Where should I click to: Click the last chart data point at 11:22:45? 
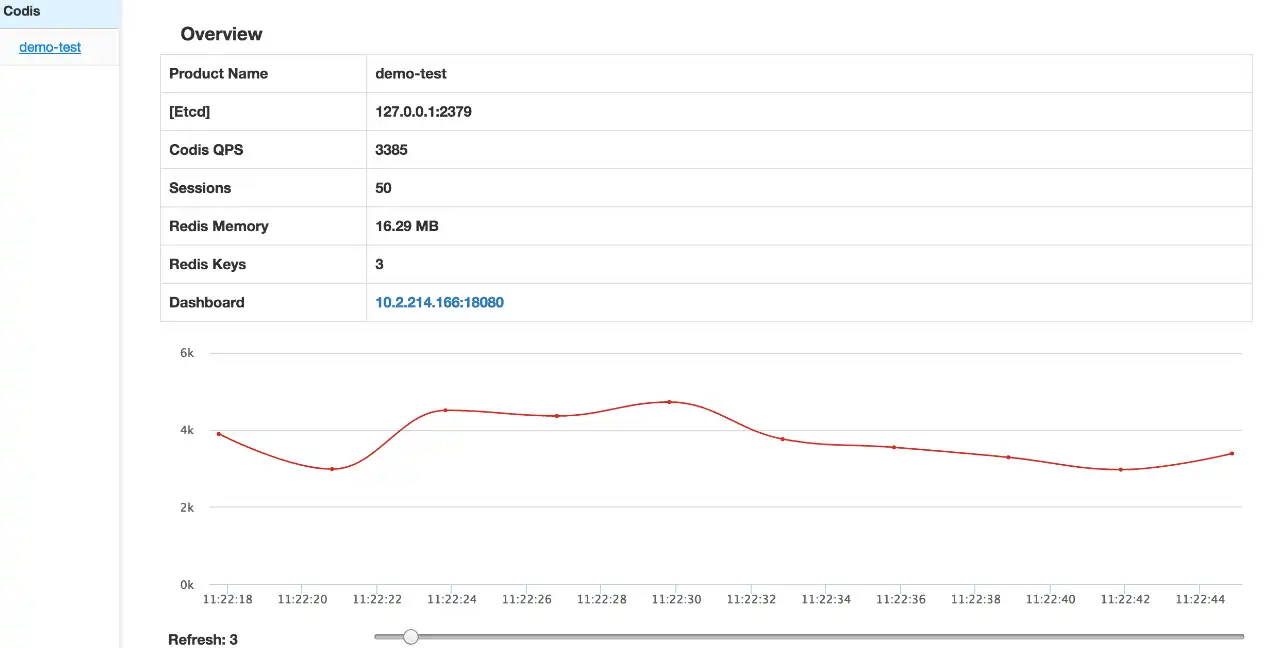1232,453
